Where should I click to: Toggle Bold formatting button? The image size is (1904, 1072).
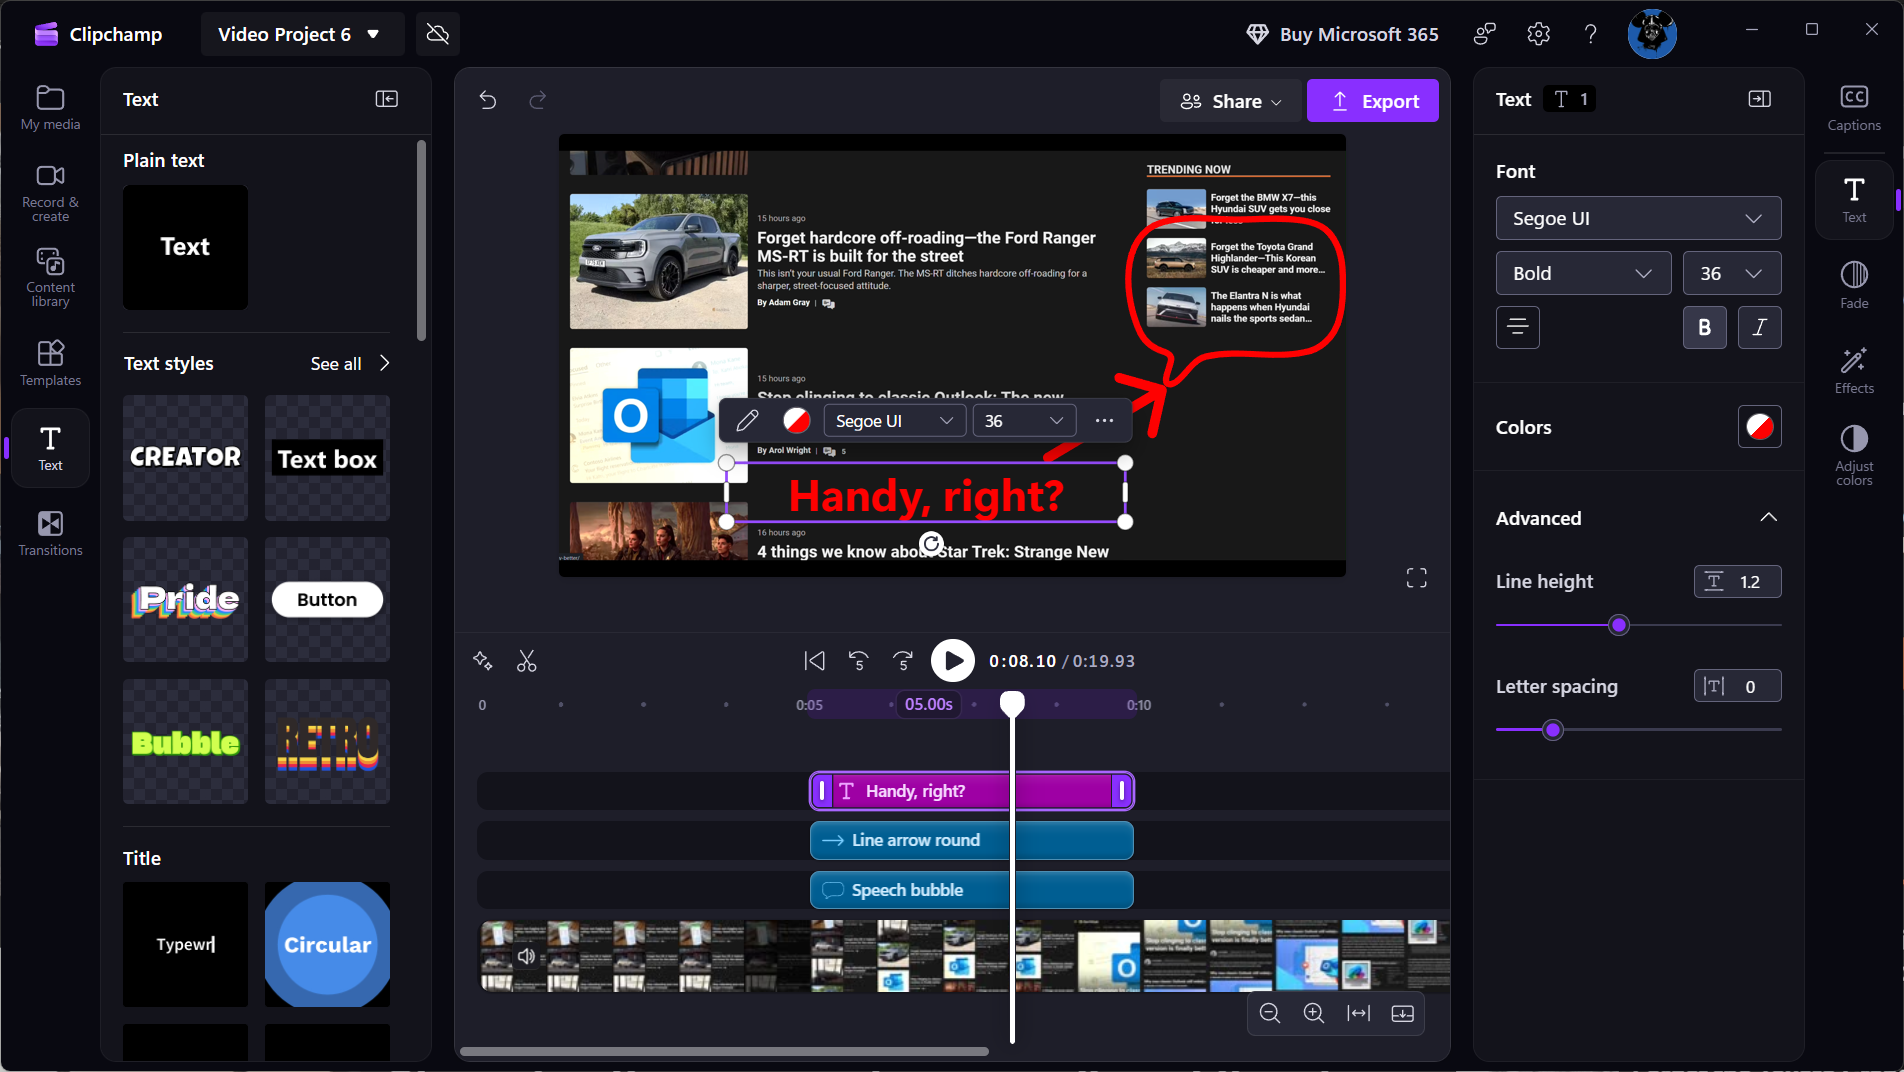tap(1705, 327)
